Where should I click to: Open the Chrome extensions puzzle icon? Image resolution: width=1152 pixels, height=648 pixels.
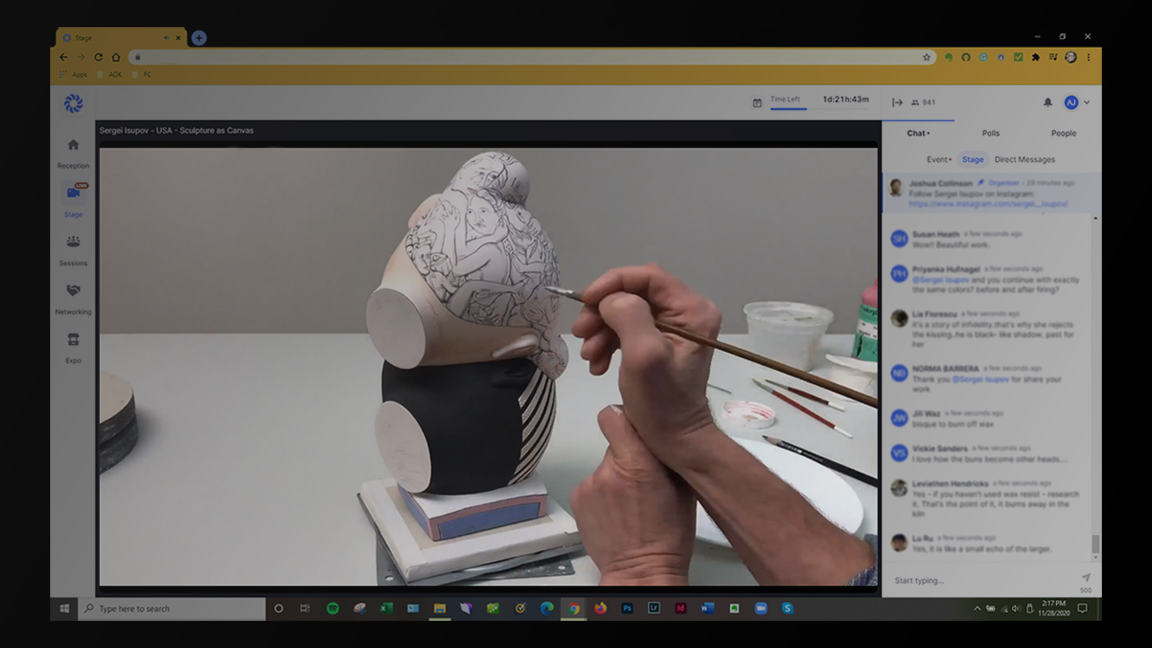(1035, 57)
